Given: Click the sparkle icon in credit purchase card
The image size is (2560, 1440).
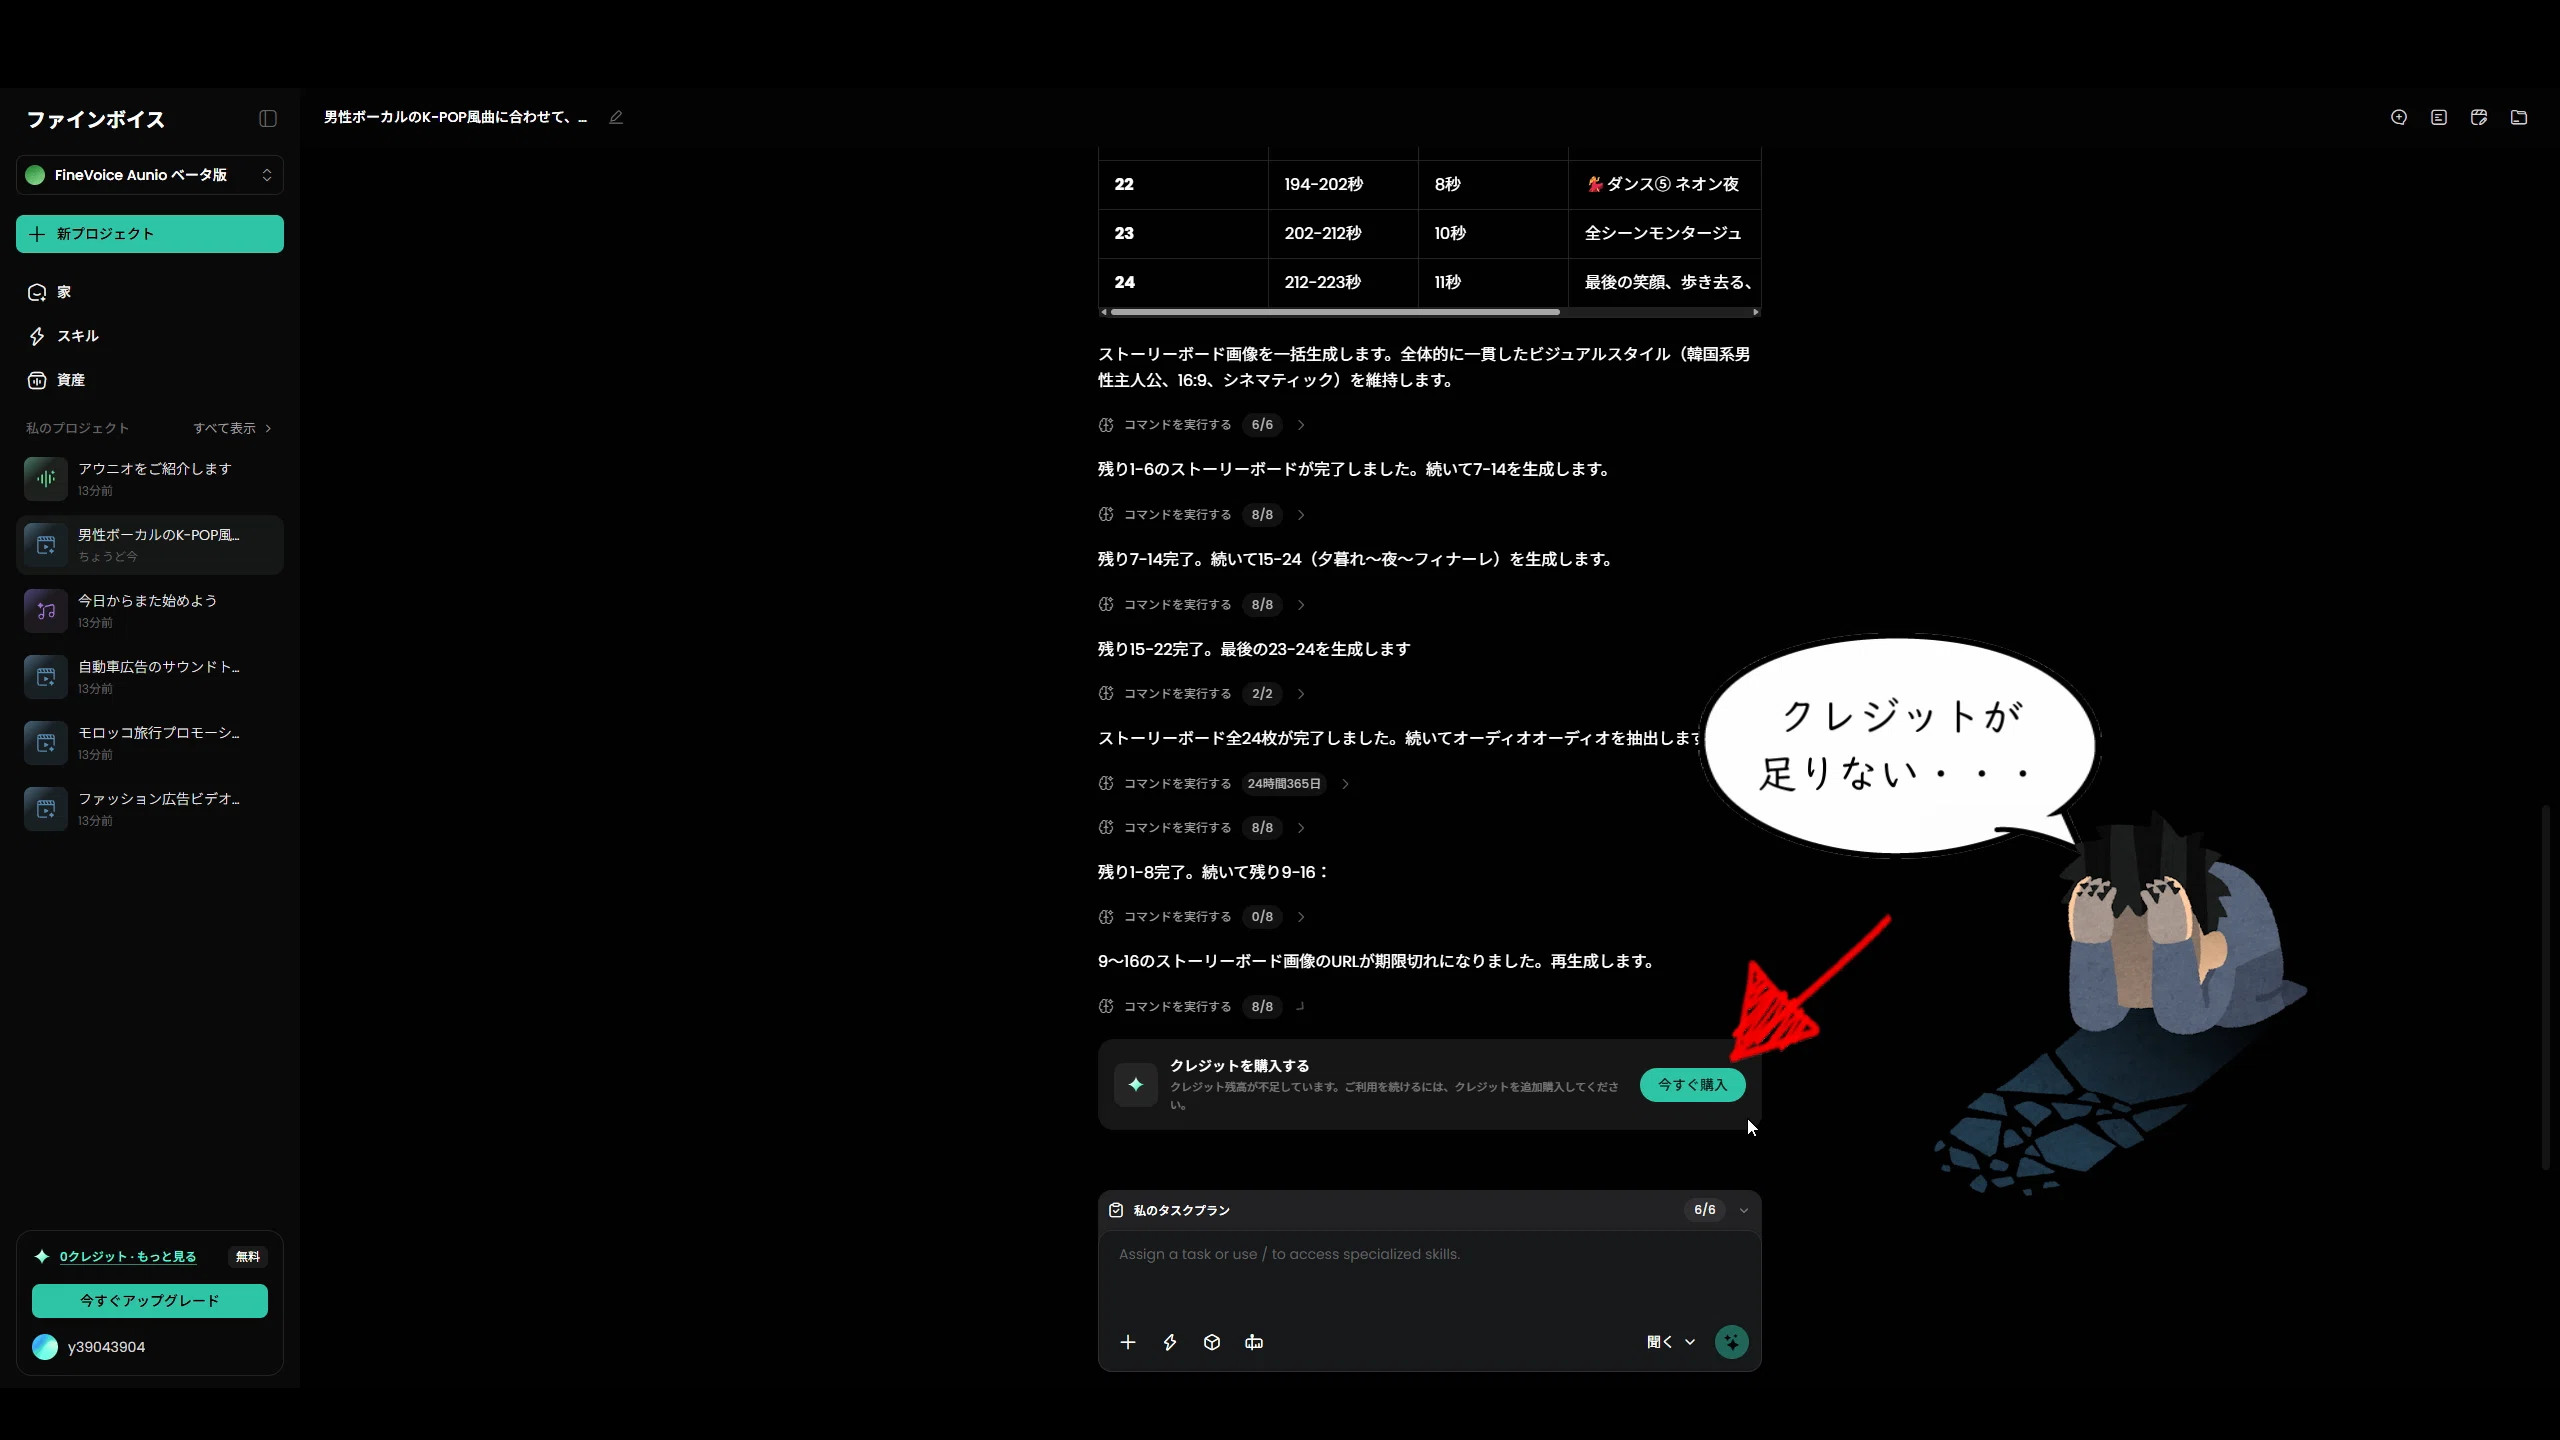Looking at the screenshot, I should click(x=1136, y=1085).
